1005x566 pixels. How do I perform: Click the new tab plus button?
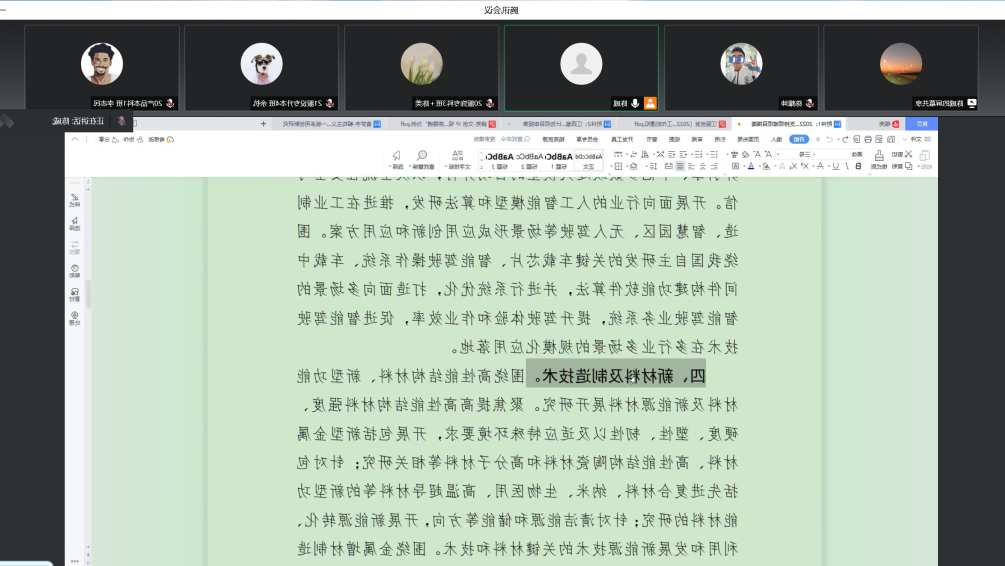pyautogui.click(x=263, y=123)
